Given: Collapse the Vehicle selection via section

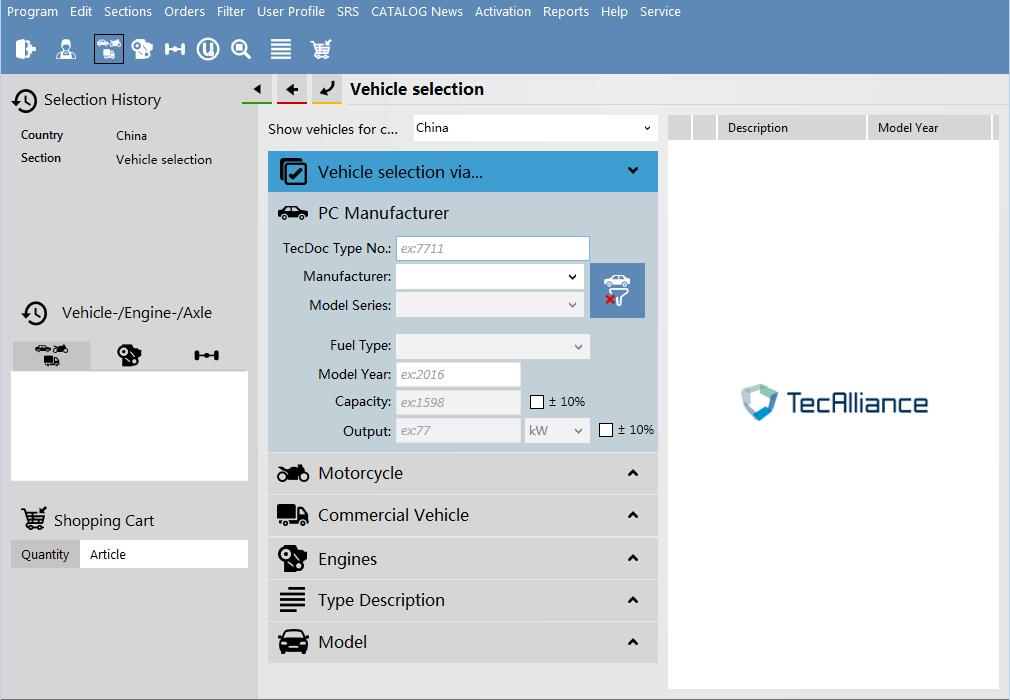Looking at the screenshot, I should (x=633, y=171).
